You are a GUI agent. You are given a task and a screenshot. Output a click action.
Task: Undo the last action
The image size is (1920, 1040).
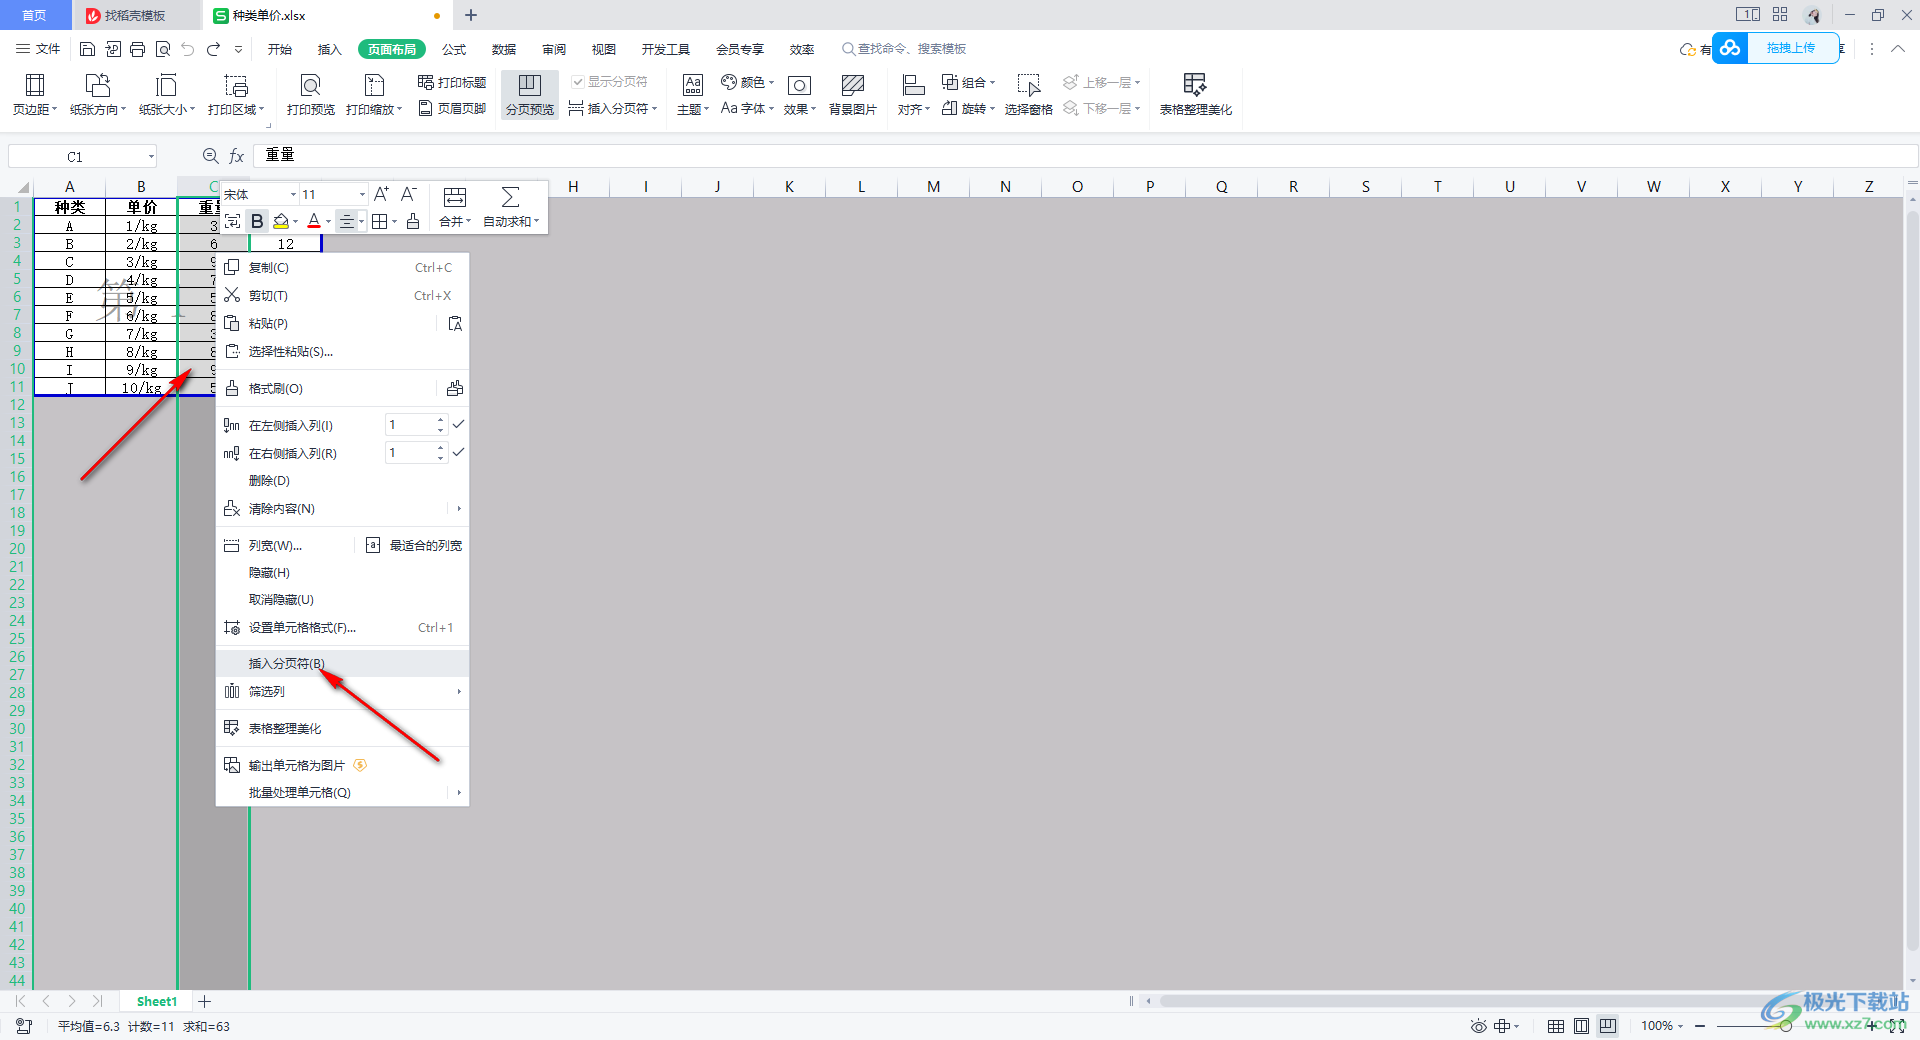click(187, 49)
